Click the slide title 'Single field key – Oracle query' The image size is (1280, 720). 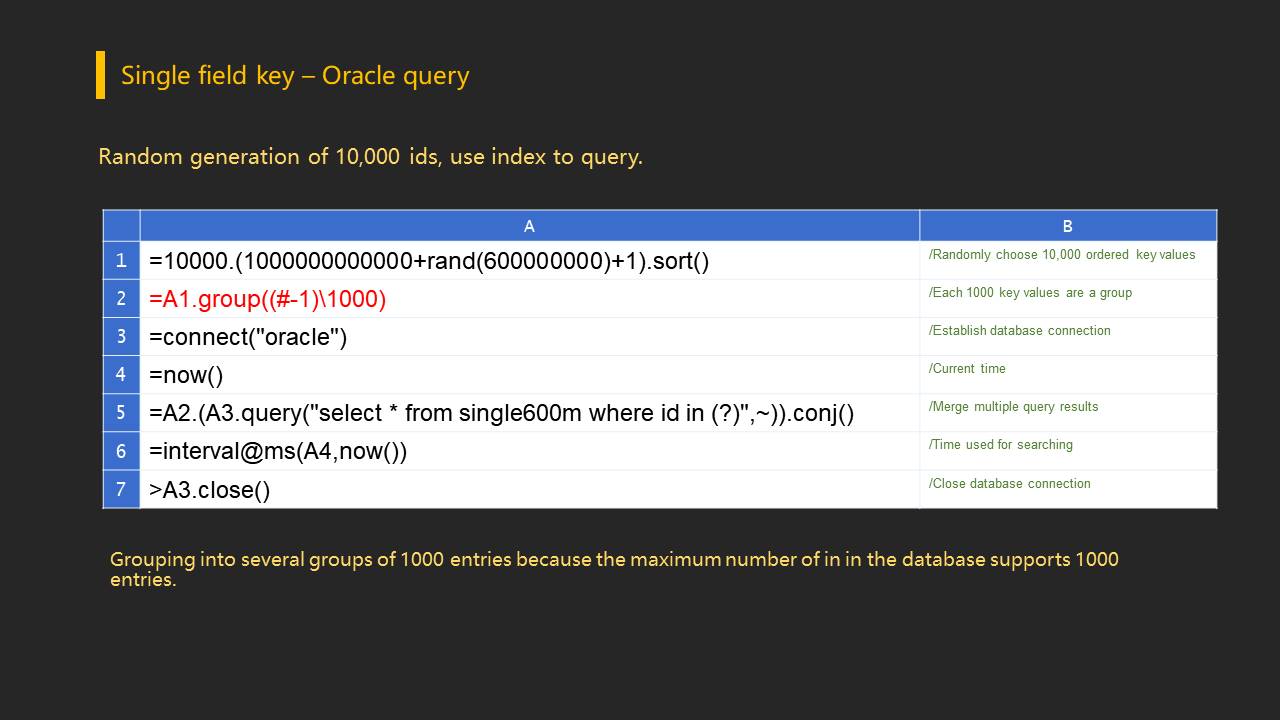[x=295, y=76]
